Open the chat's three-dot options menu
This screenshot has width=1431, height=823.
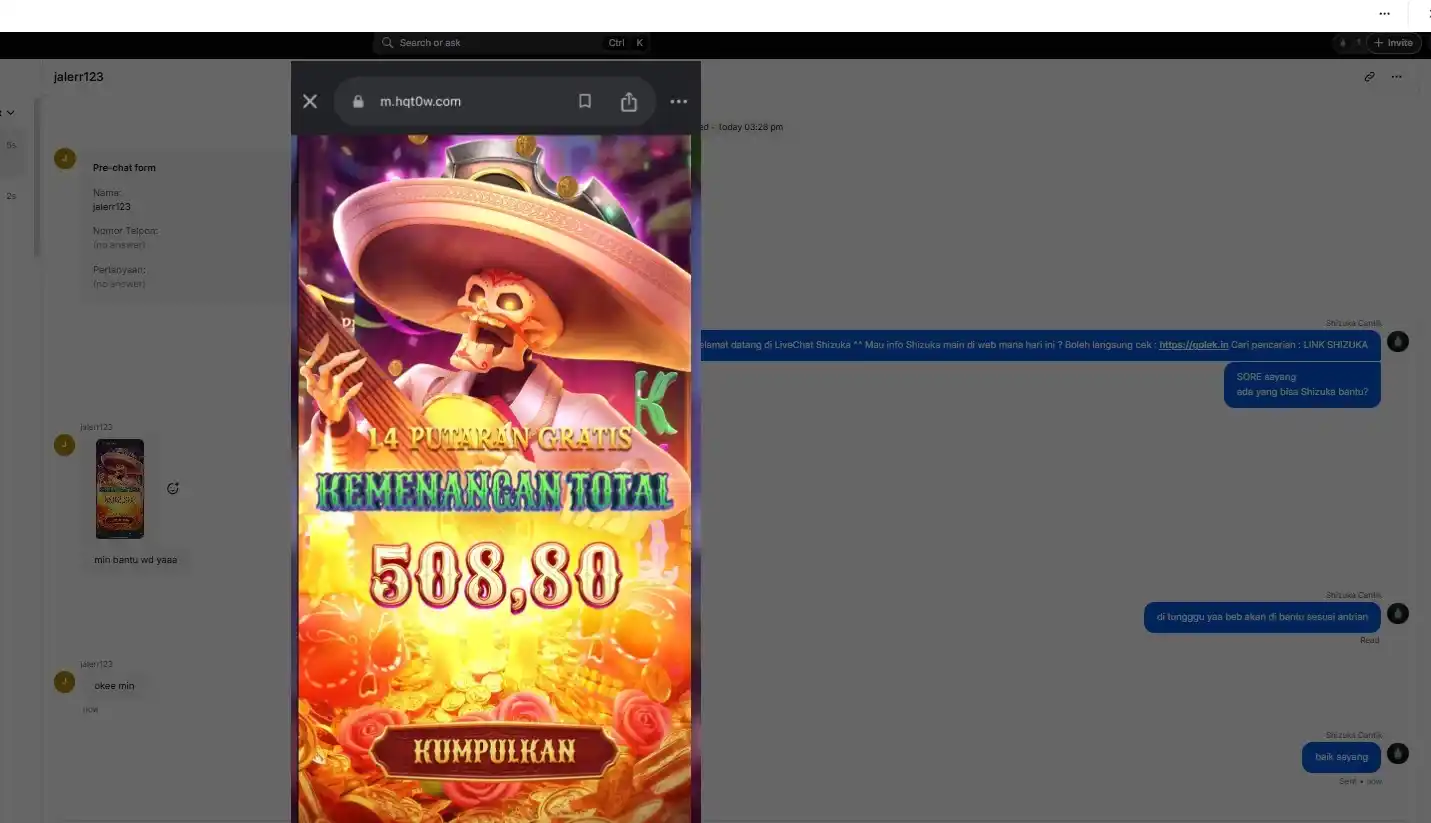tap(1397, 76)
